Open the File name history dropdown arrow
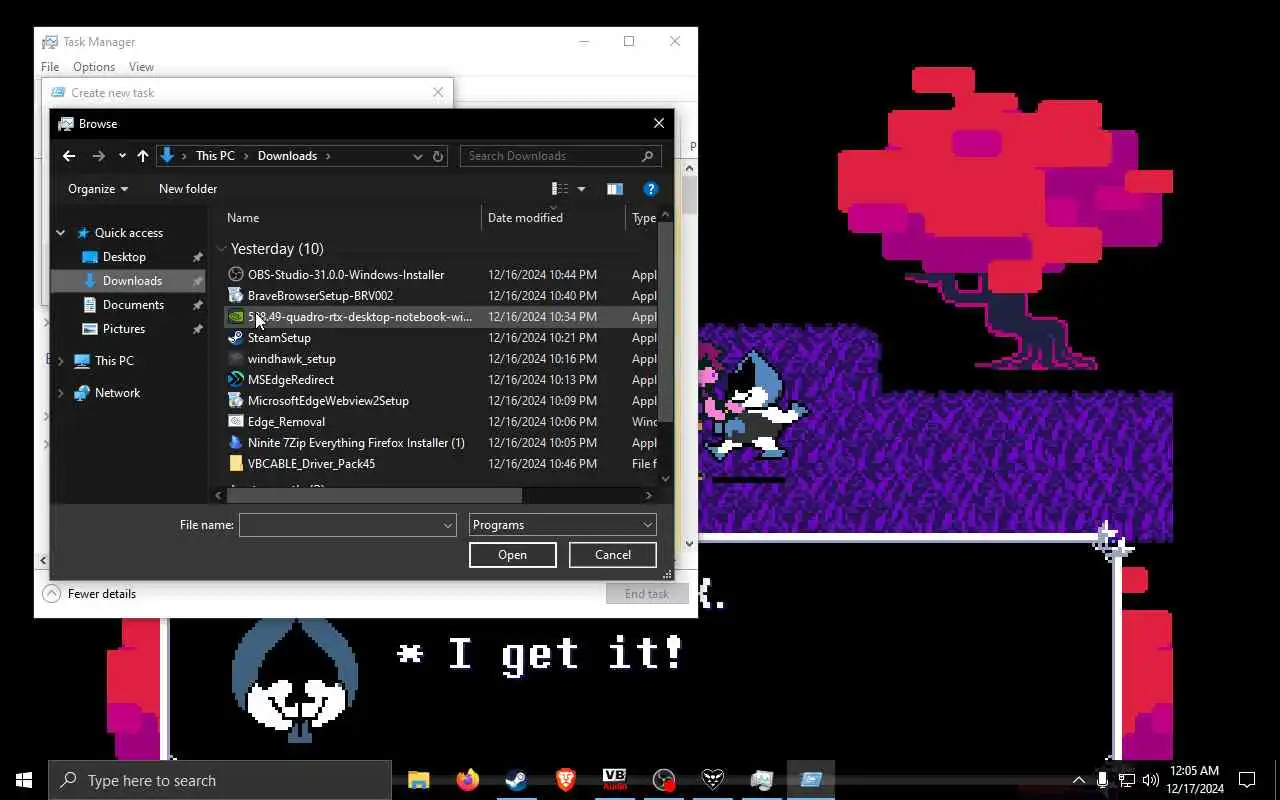This screenshot has height=800, width=1280. coord(448,525)
